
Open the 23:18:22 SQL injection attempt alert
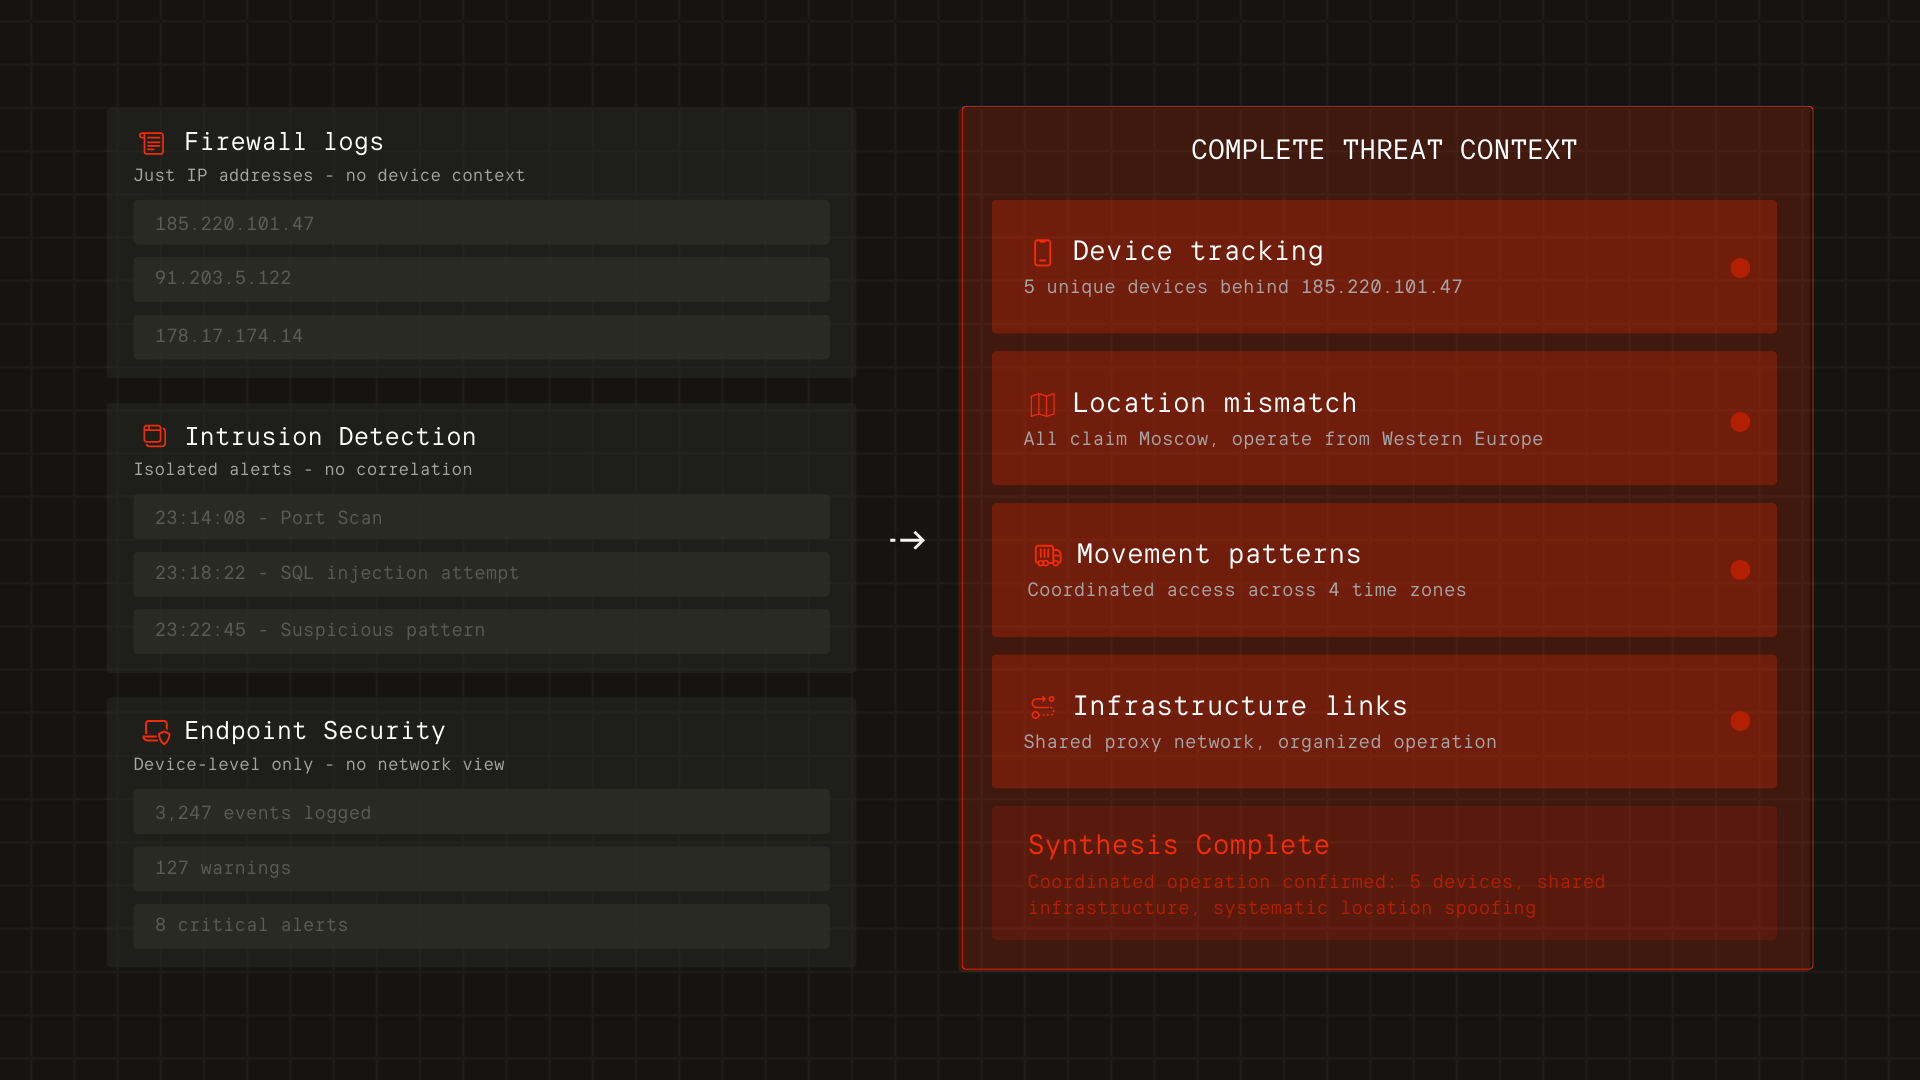click(481, 574)
